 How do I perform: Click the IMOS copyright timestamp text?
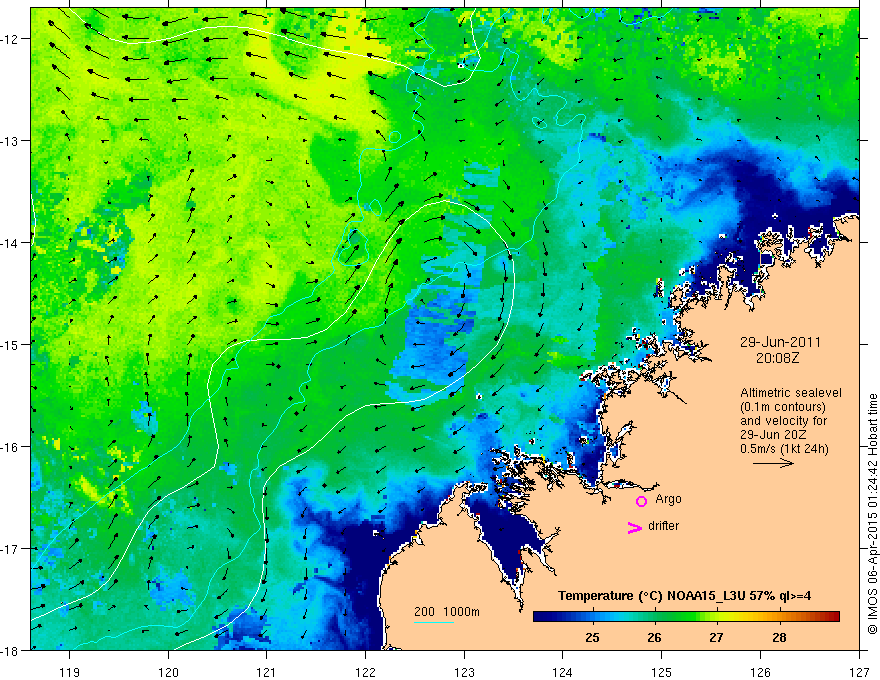872,515
